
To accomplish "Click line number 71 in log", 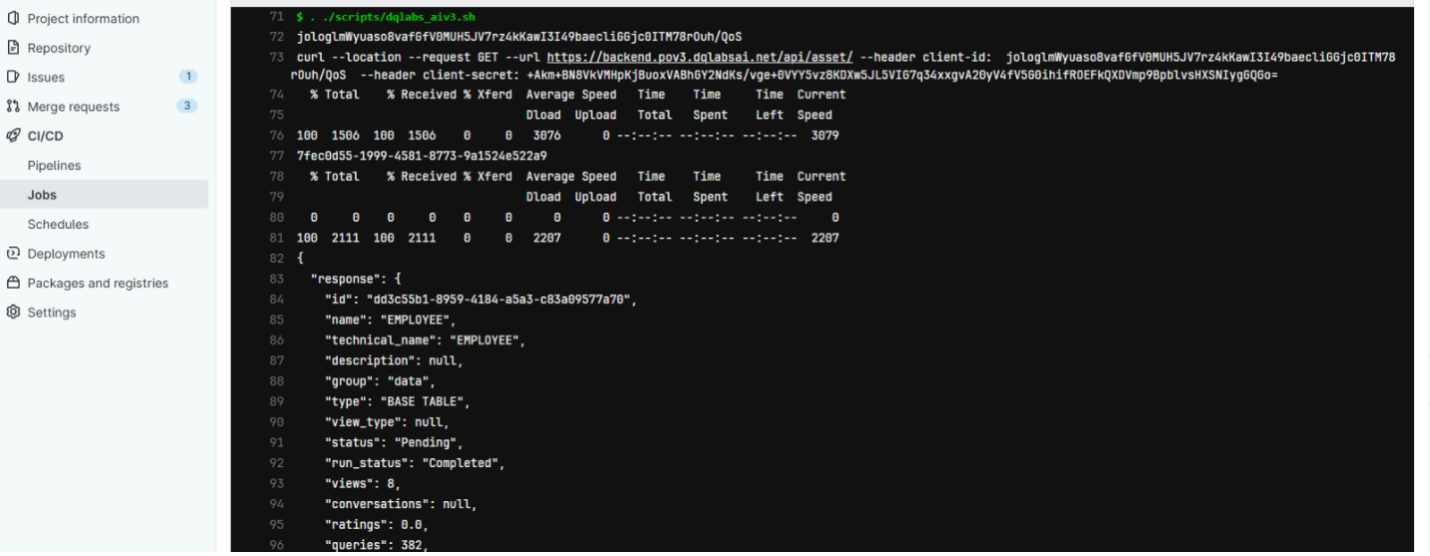I will [277, 18].
